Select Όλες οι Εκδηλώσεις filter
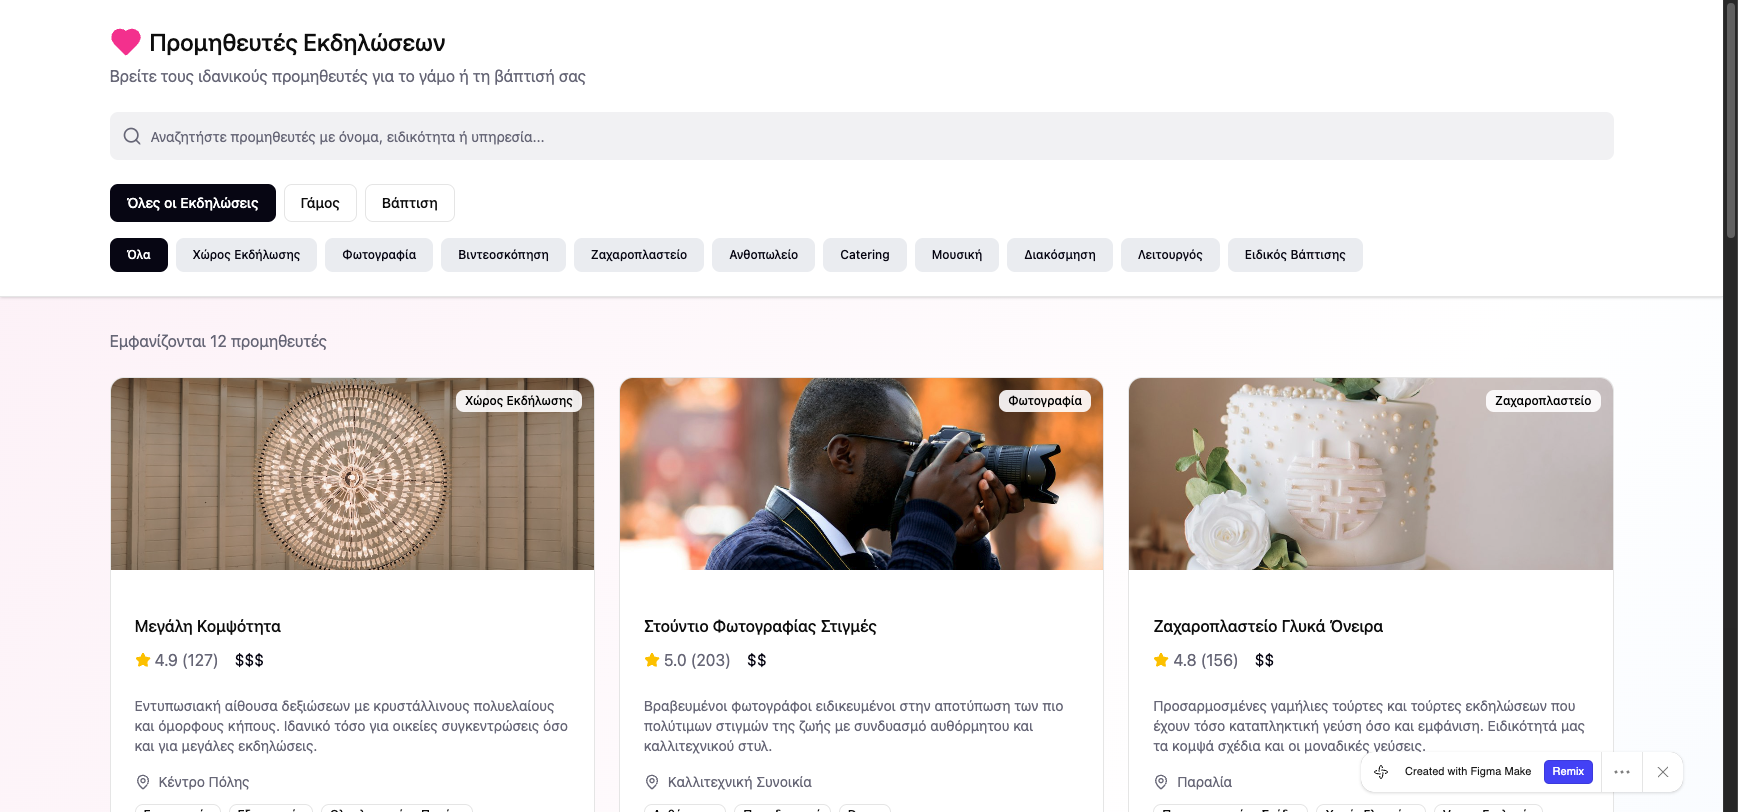1738x812 pixels. click(192, 203)
